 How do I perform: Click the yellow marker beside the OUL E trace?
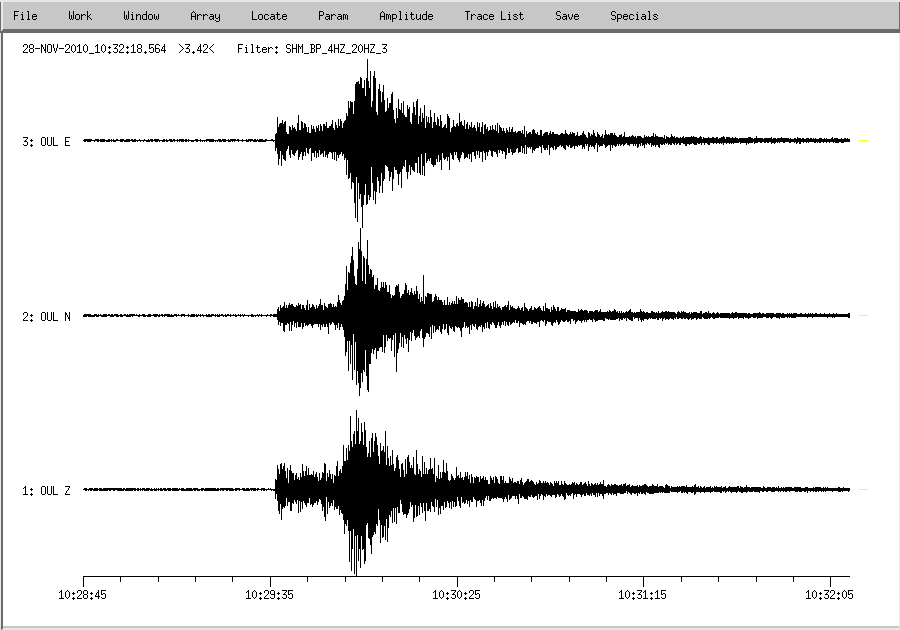click(864, 141)
